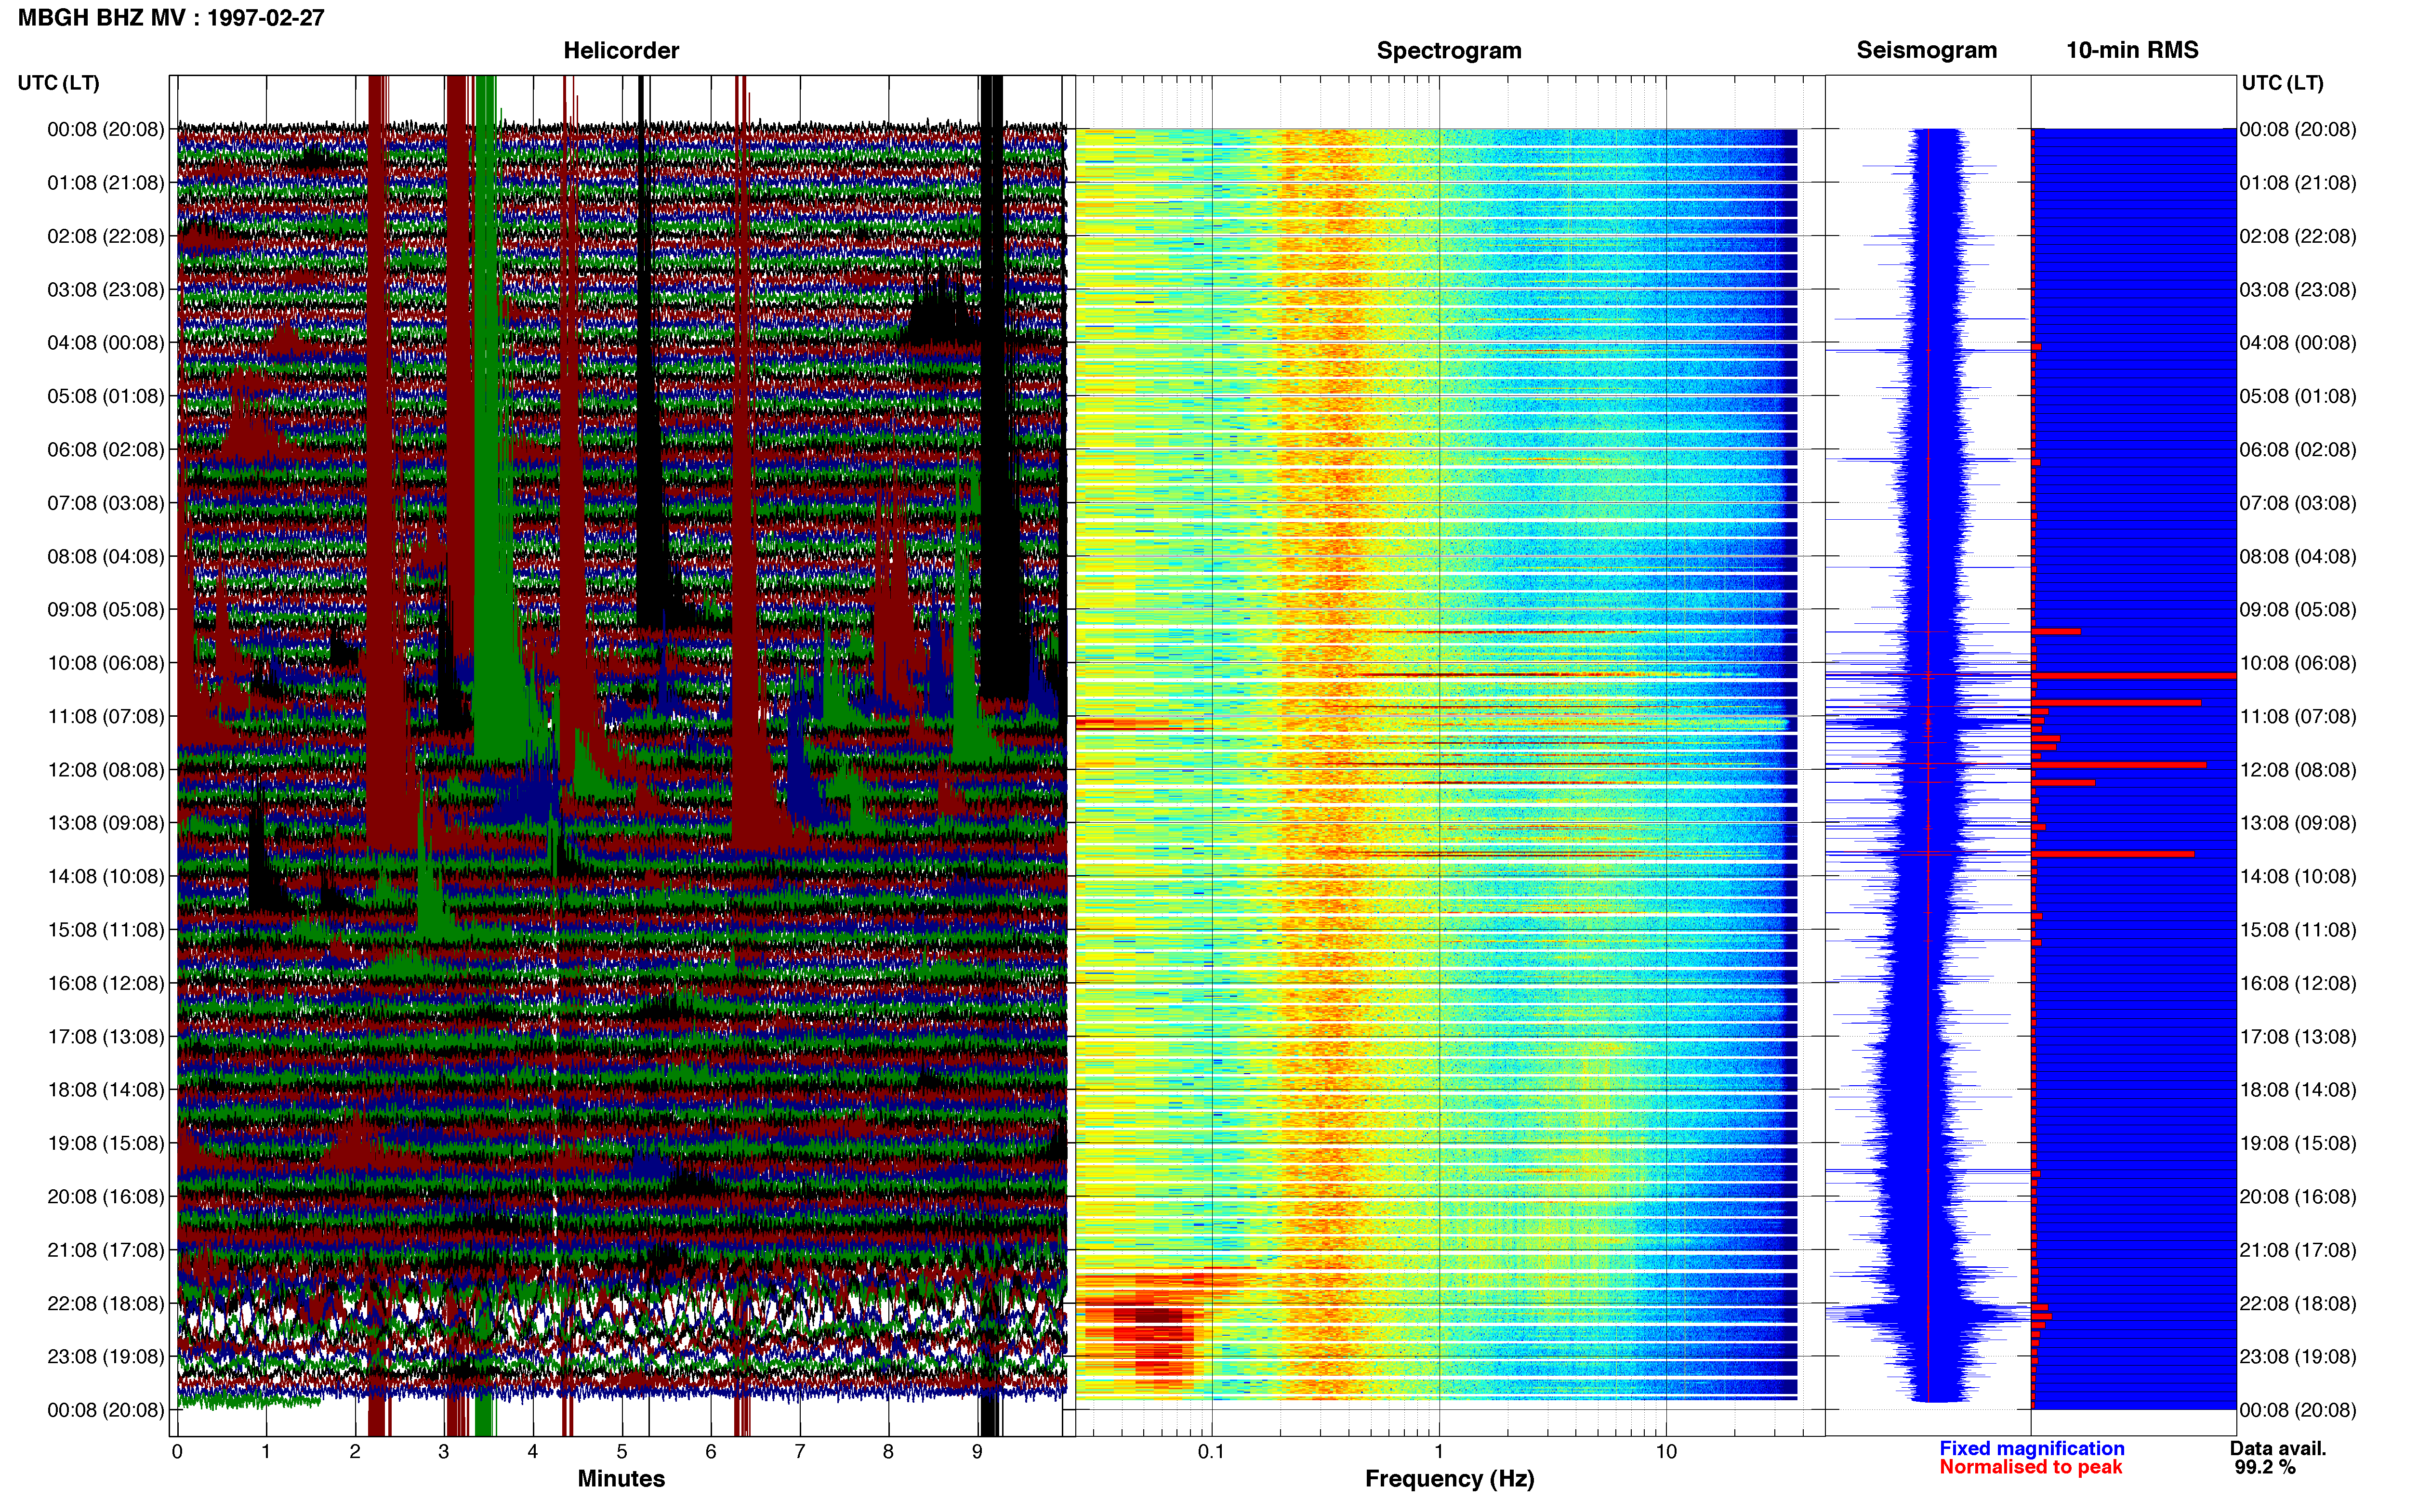
Task: Select the '02:08 (22:08)' label on the left axis
Action: [105, 236]
